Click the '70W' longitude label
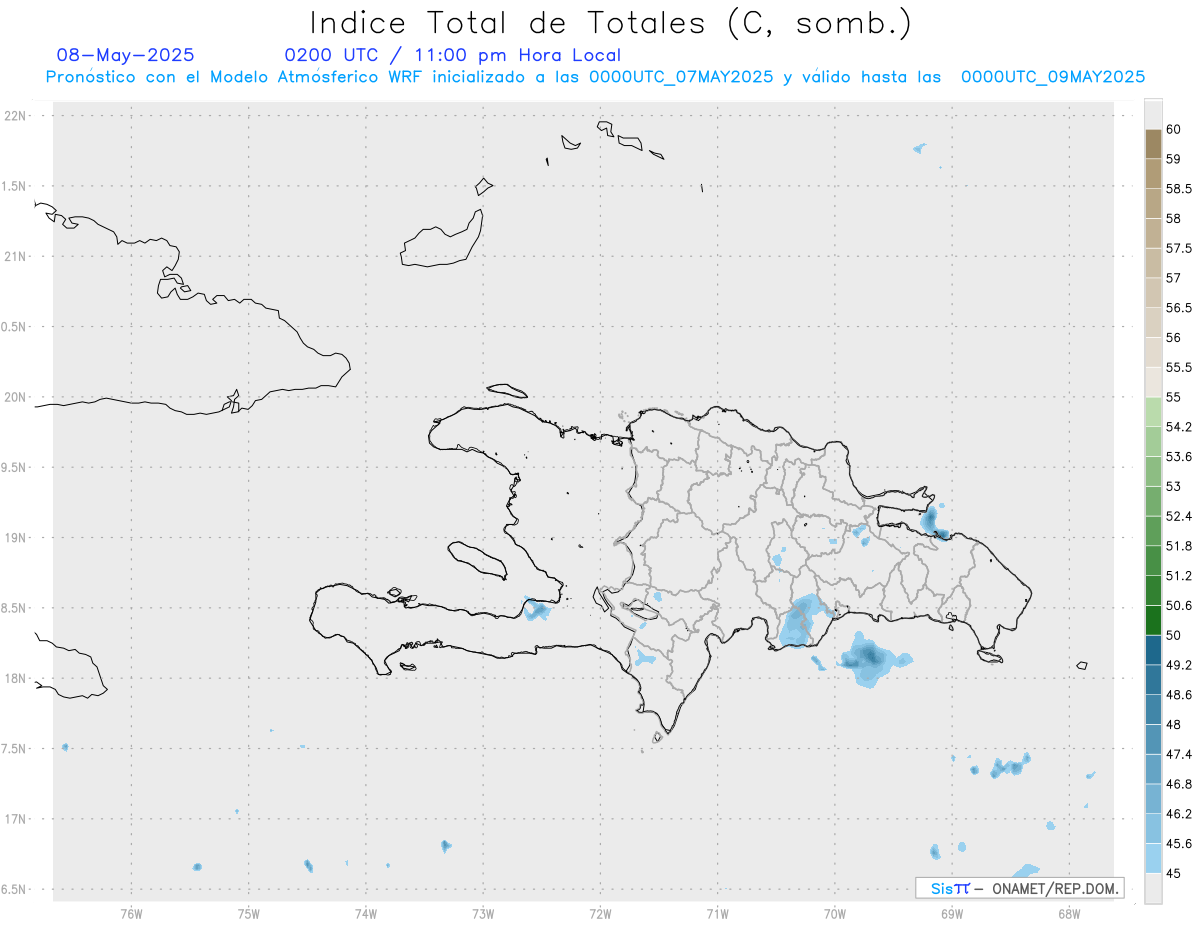The height and width of the screenshot is (927, 1200). click(835, 913)
